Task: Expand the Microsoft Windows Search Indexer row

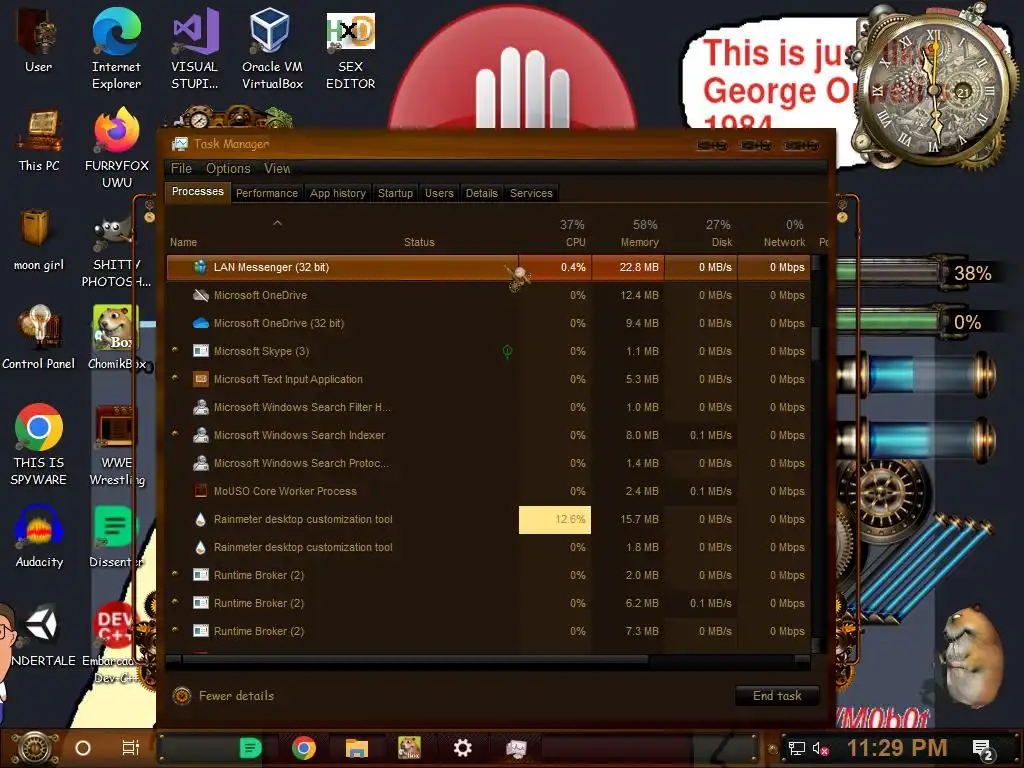Action: pyautogui.click(x=175, y=434)
